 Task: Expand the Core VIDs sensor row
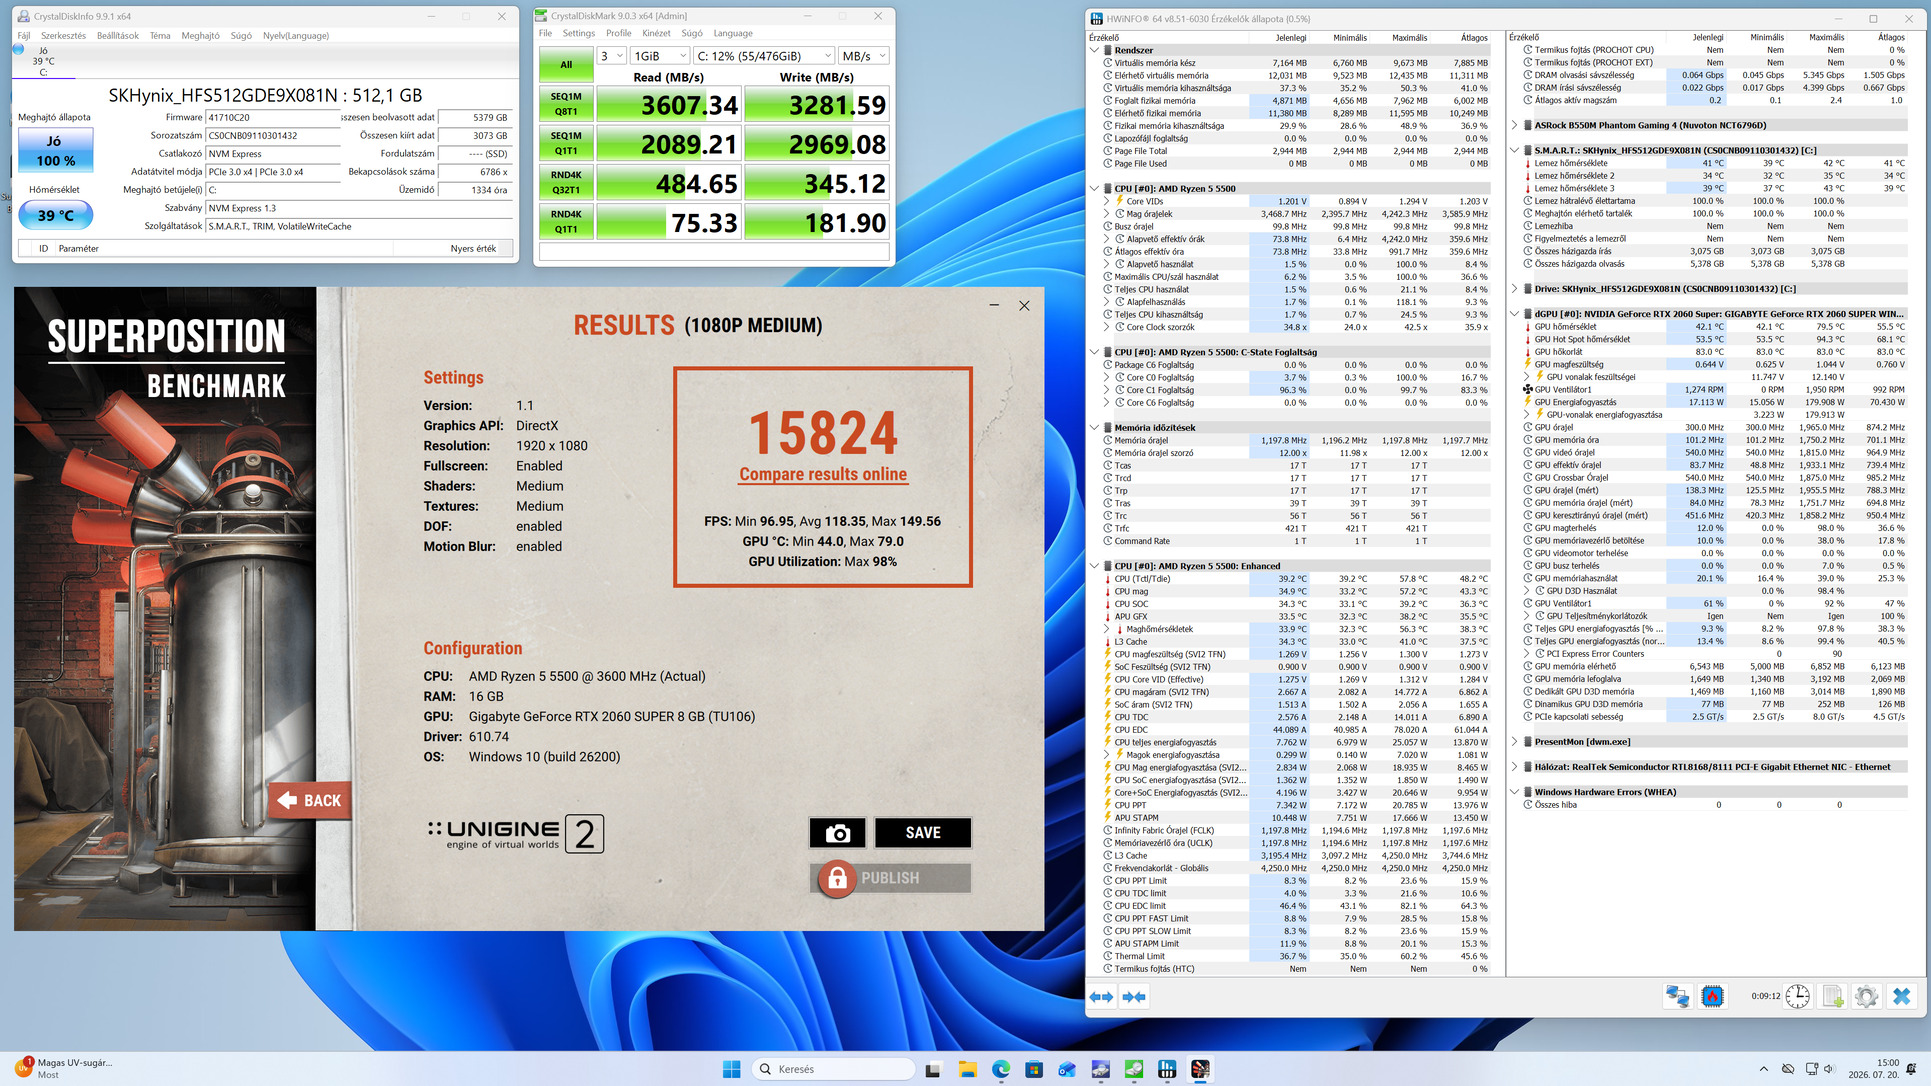pyautogui.click(x=1107, y=201)
